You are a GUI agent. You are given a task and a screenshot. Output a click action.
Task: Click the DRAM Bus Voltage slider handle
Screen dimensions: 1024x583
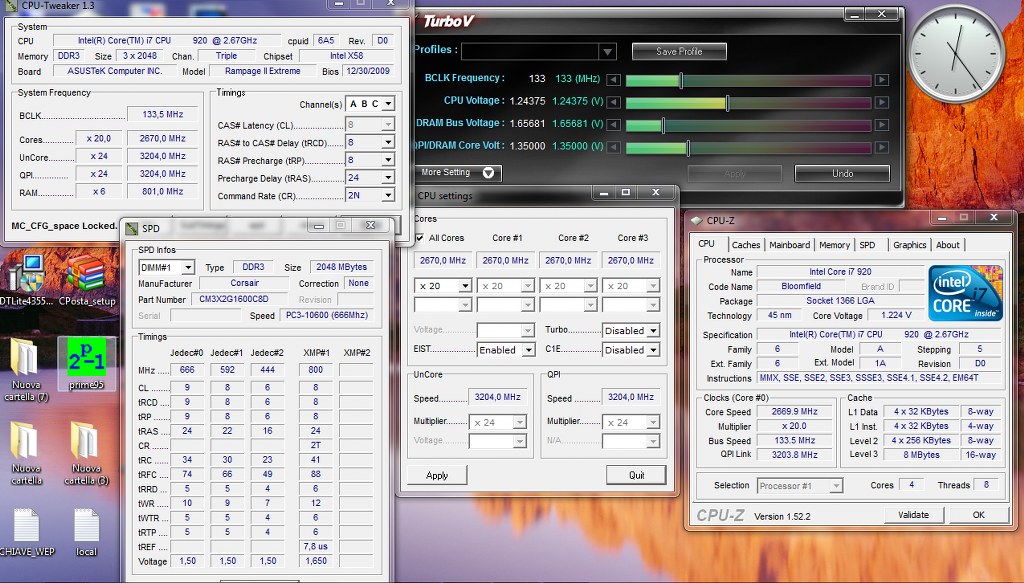(x=663, y=125)
